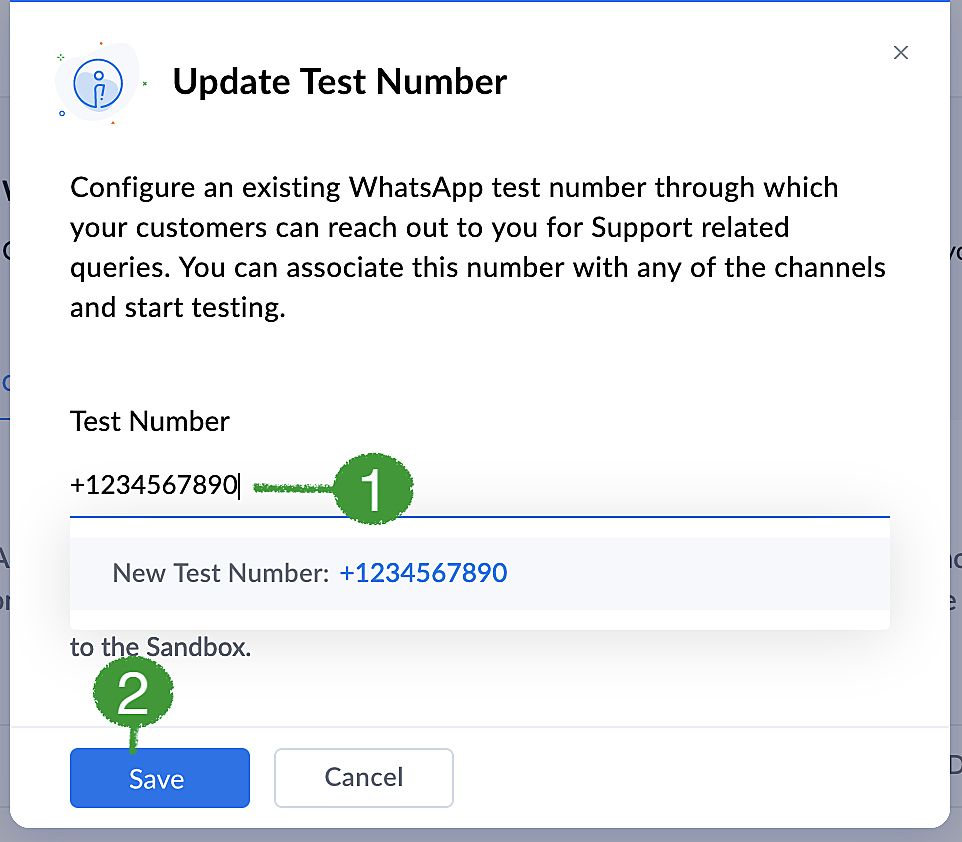
Task: Click the blue +1234567890 suggested number
Action: (423, 574)
